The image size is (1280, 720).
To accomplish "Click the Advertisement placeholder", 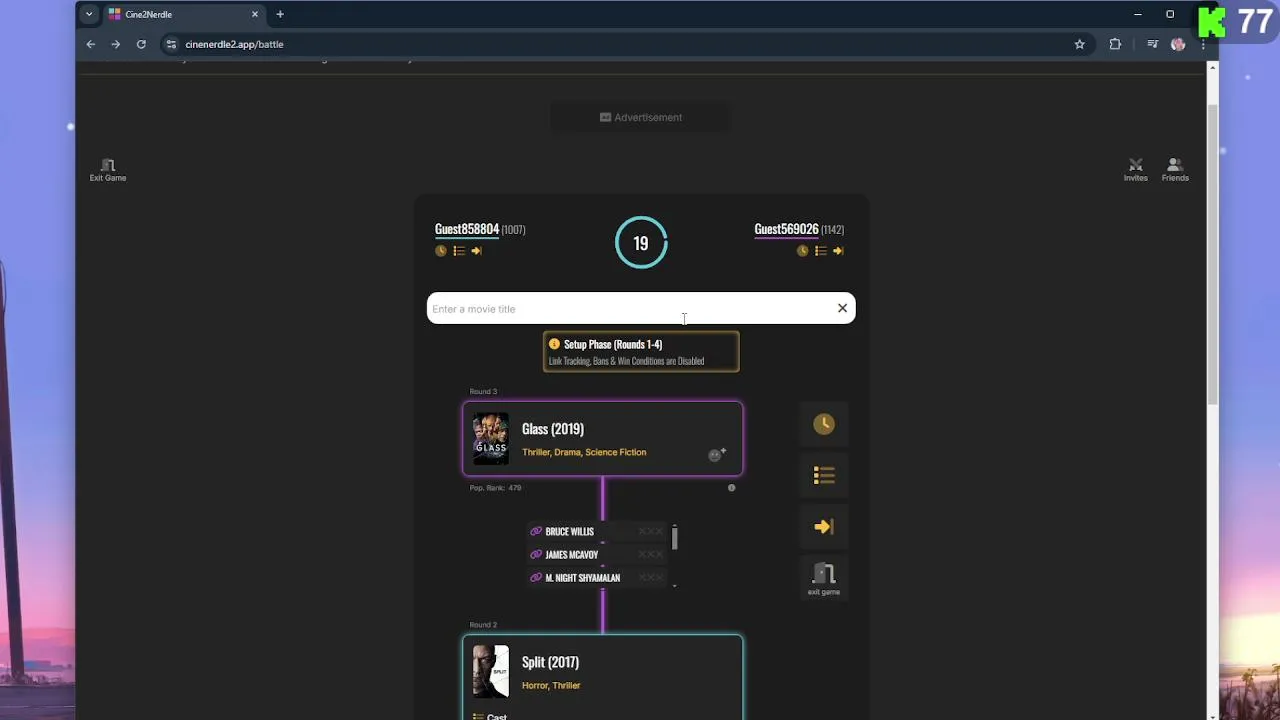I will click(641, 117).
